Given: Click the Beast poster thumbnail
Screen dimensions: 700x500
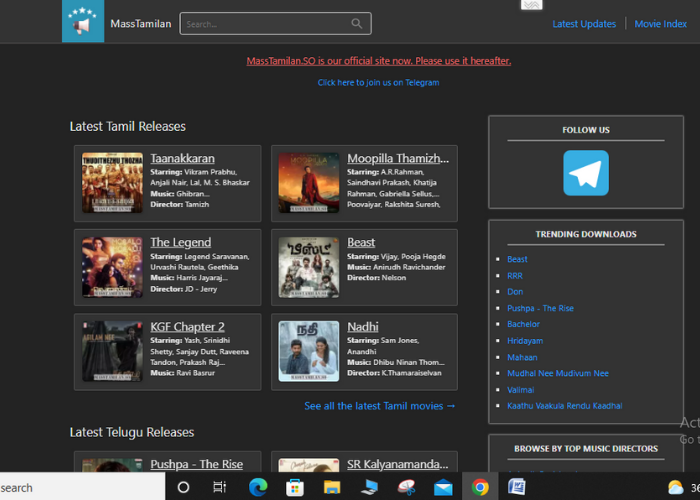Looking at the screenshot, I should point(308,267).
